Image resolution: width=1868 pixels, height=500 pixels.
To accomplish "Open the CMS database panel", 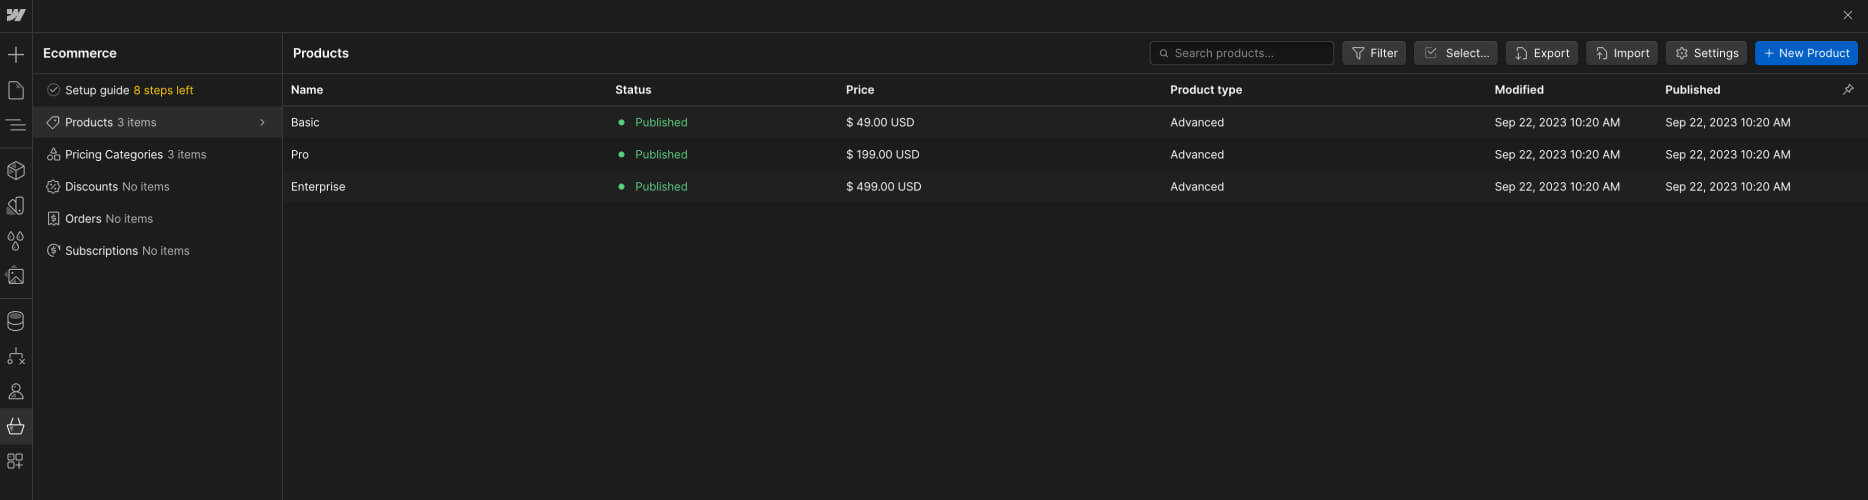I will 16,321.
